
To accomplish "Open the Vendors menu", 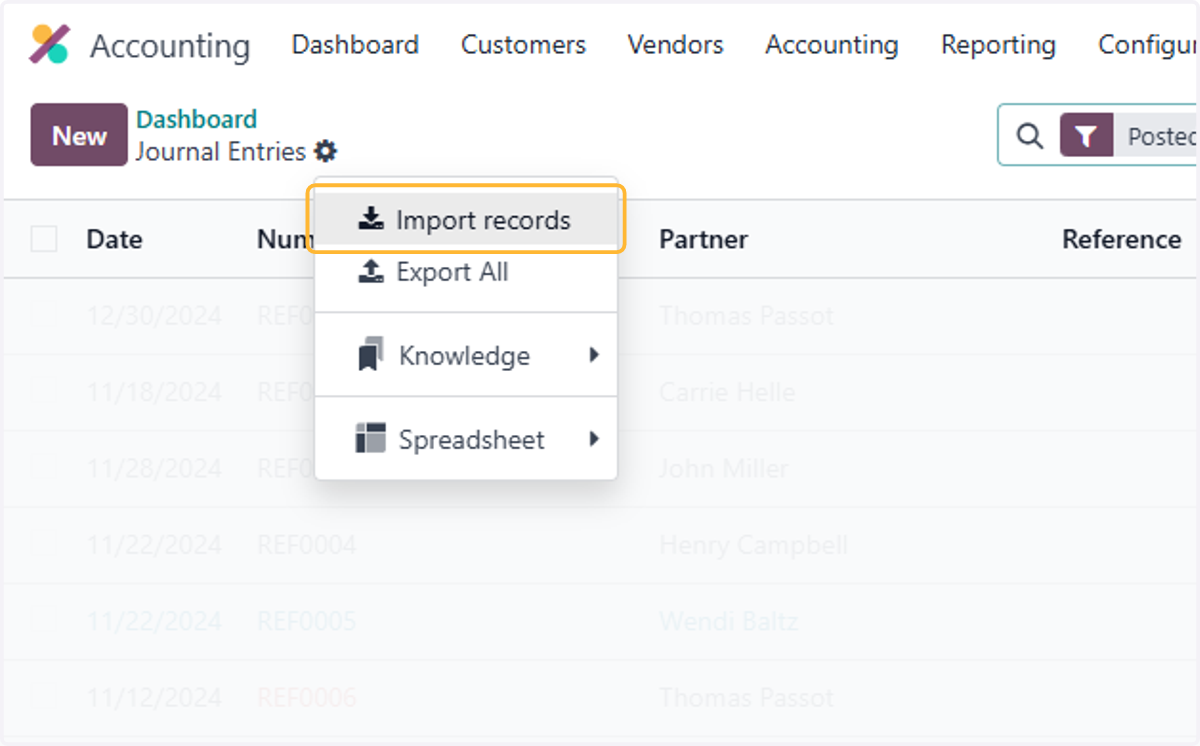I will 675,45.
